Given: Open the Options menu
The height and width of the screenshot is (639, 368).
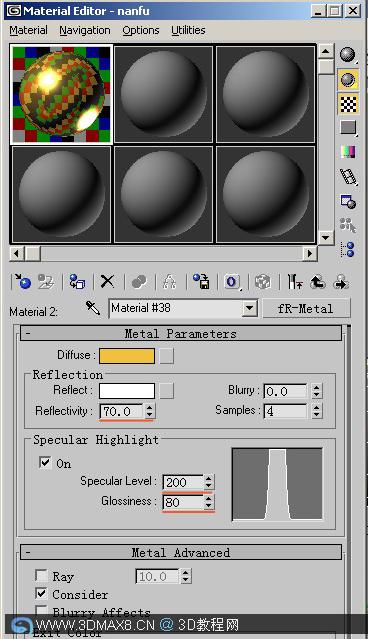Looking at the screenshot, I should pyautogui.click(x=141, y=31).
